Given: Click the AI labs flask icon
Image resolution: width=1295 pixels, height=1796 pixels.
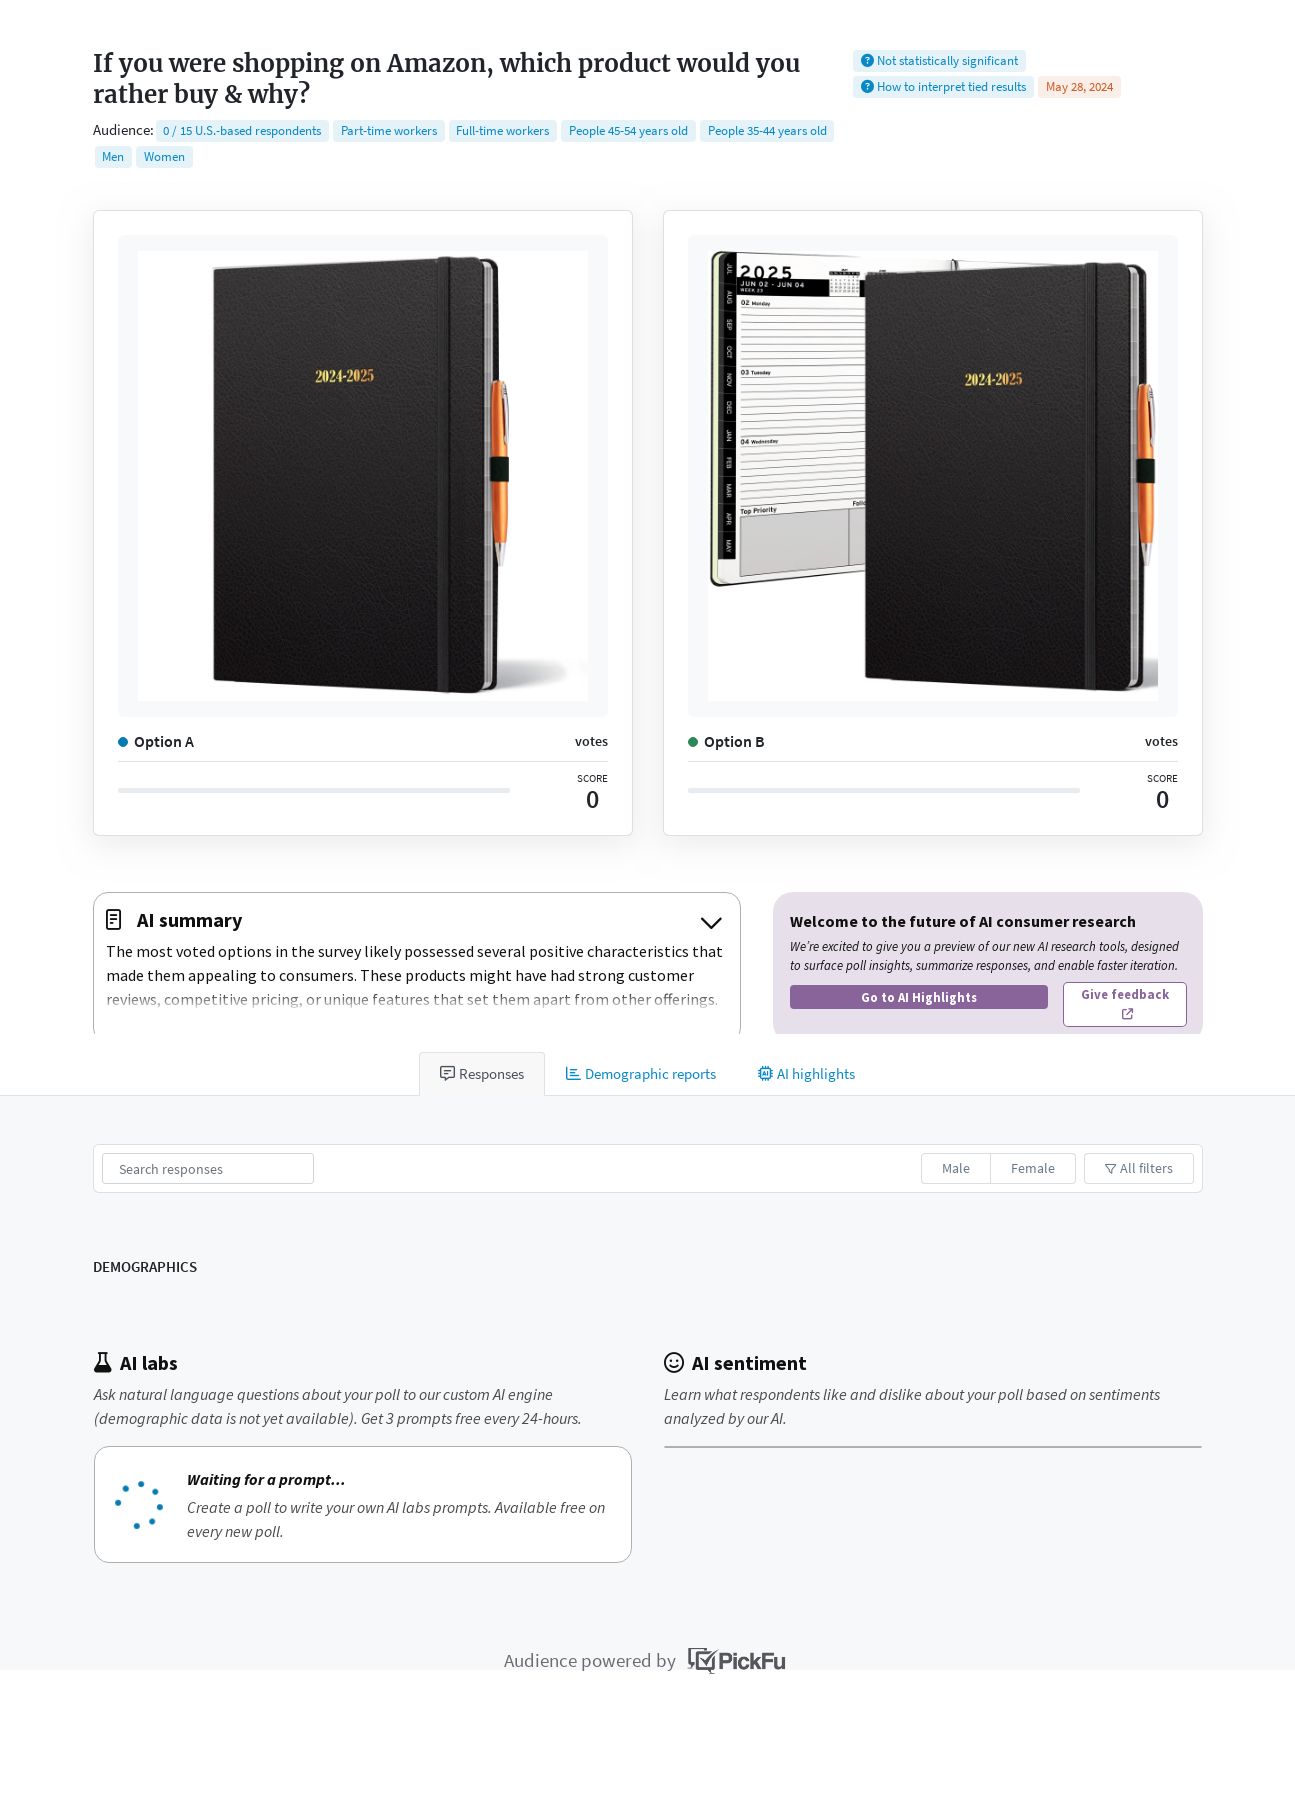Looking at the screenshot, I should pyautogui.click(x=102, y=1362).
